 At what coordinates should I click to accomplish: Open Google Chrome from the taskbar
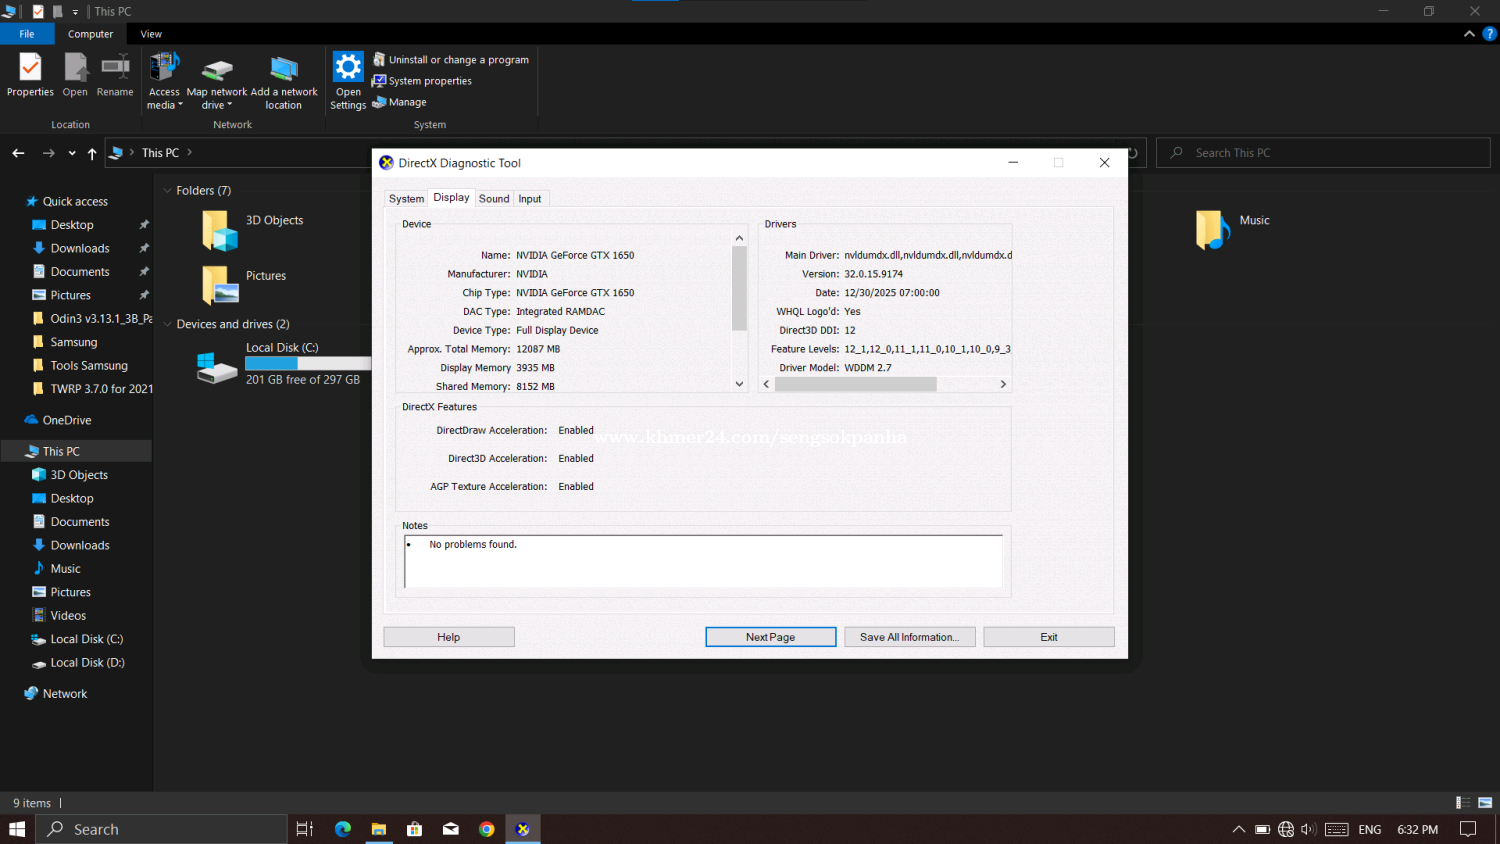click(486, 829)
